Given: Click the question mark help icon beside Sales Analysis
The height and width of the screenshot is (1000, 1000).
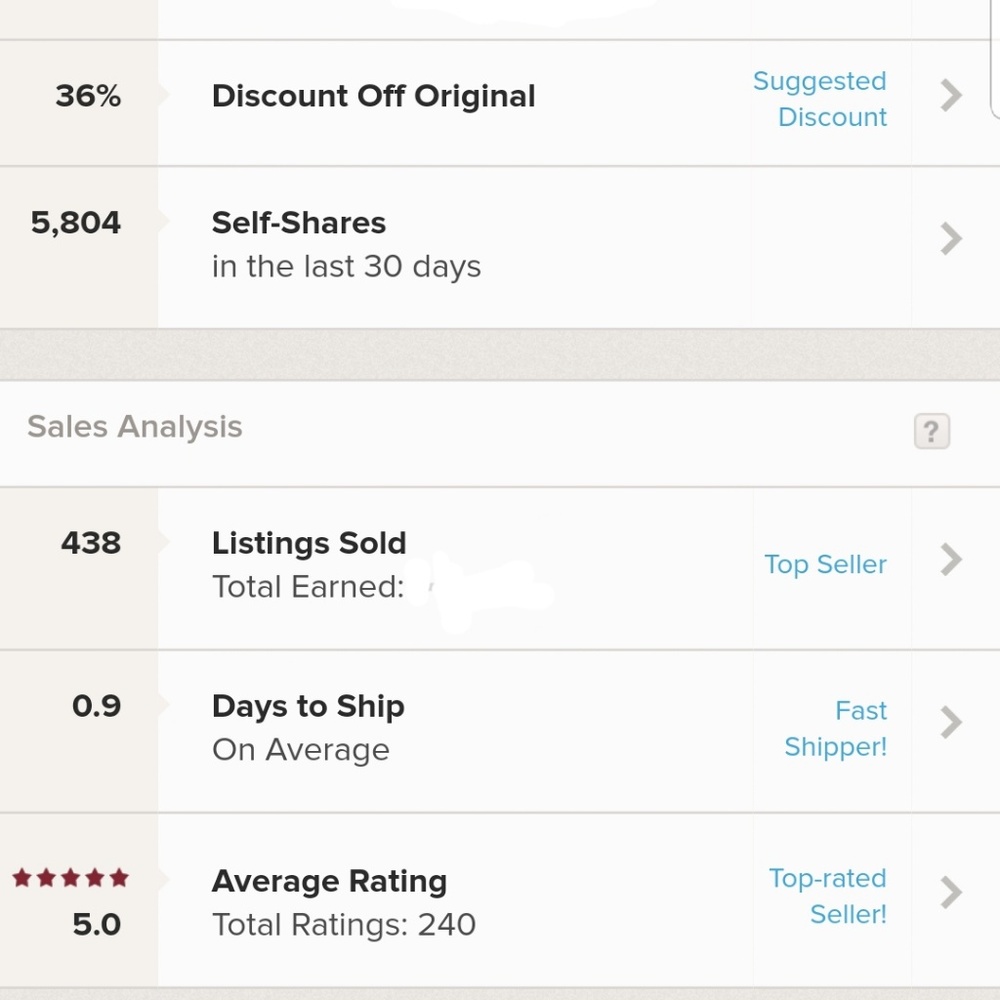Looking at the screenshot, I should point(932,430).
